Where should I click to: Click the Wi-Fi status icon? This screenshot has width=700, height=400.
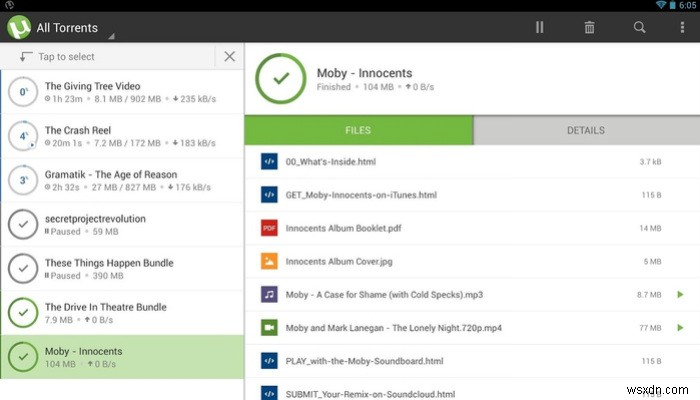pos(661,5)
